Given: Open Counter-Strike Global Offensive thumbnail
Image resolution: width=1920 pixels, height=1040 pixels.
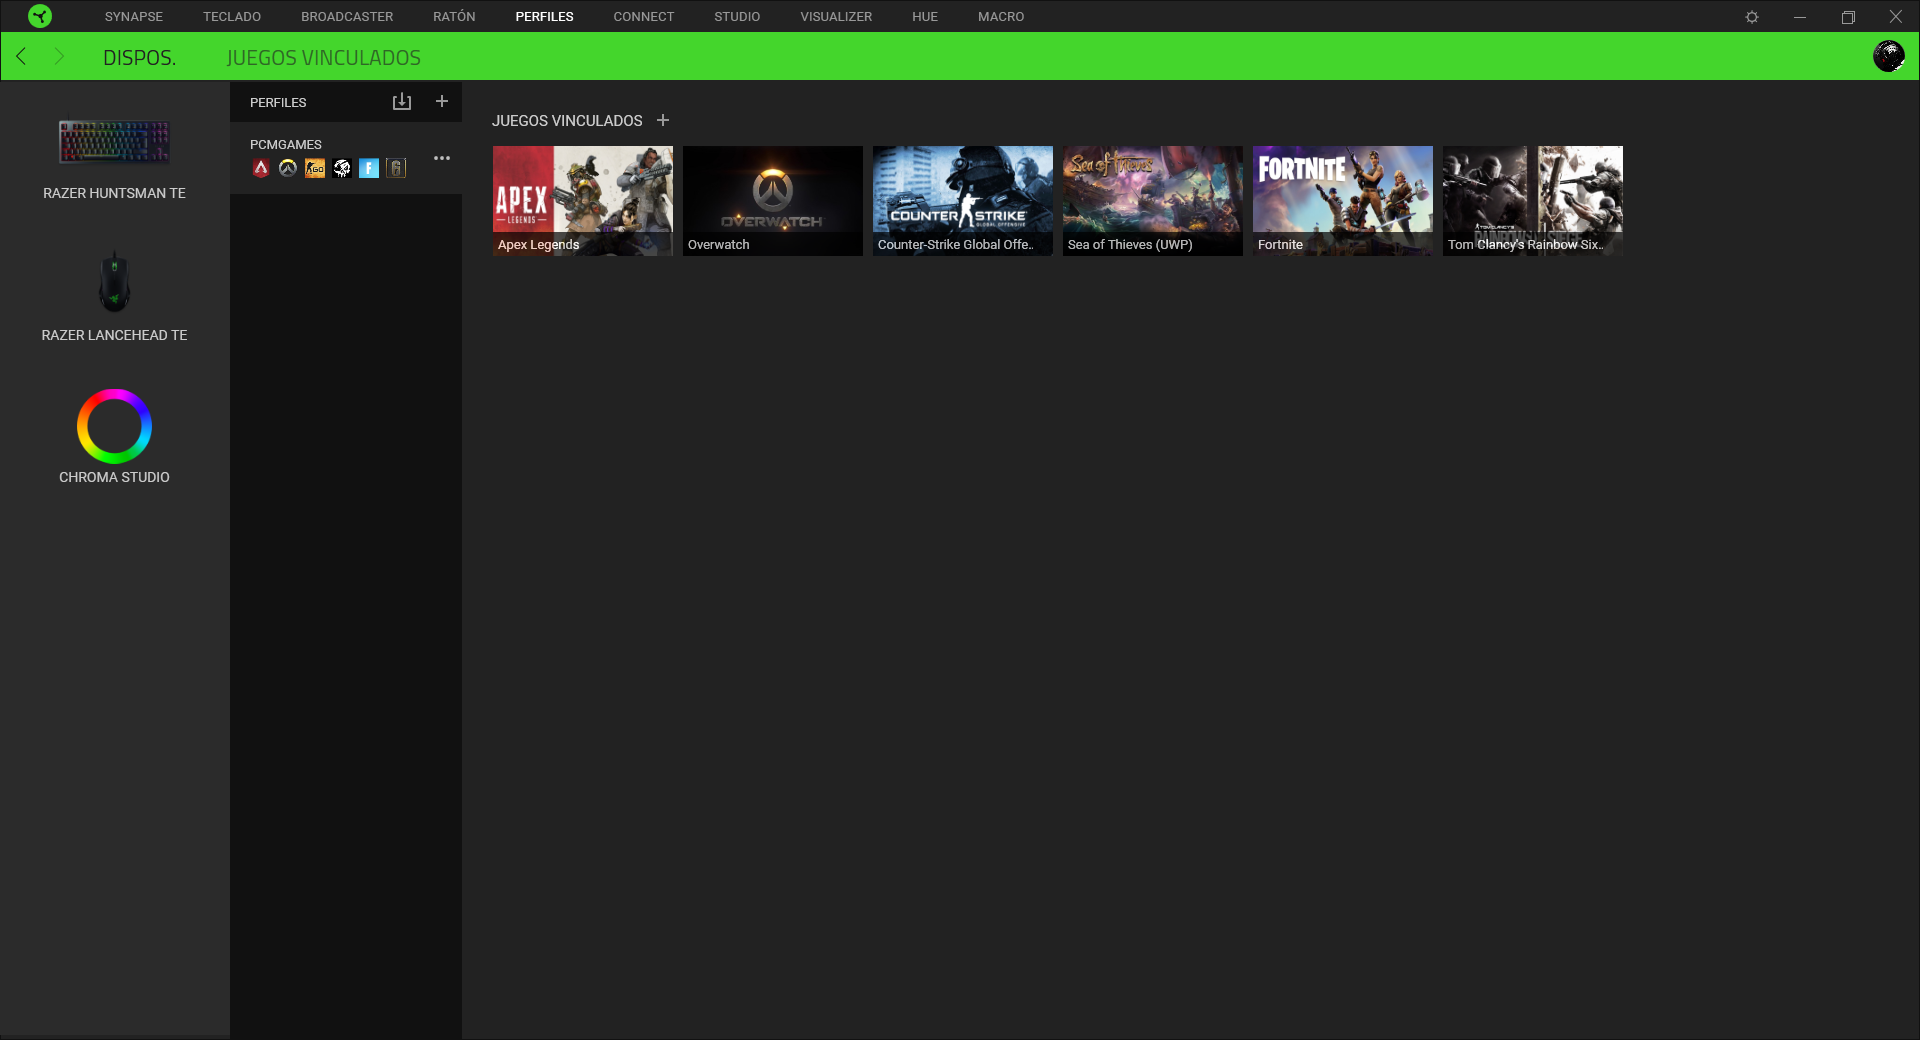Looking at the screenshot, I should [963, 201].
